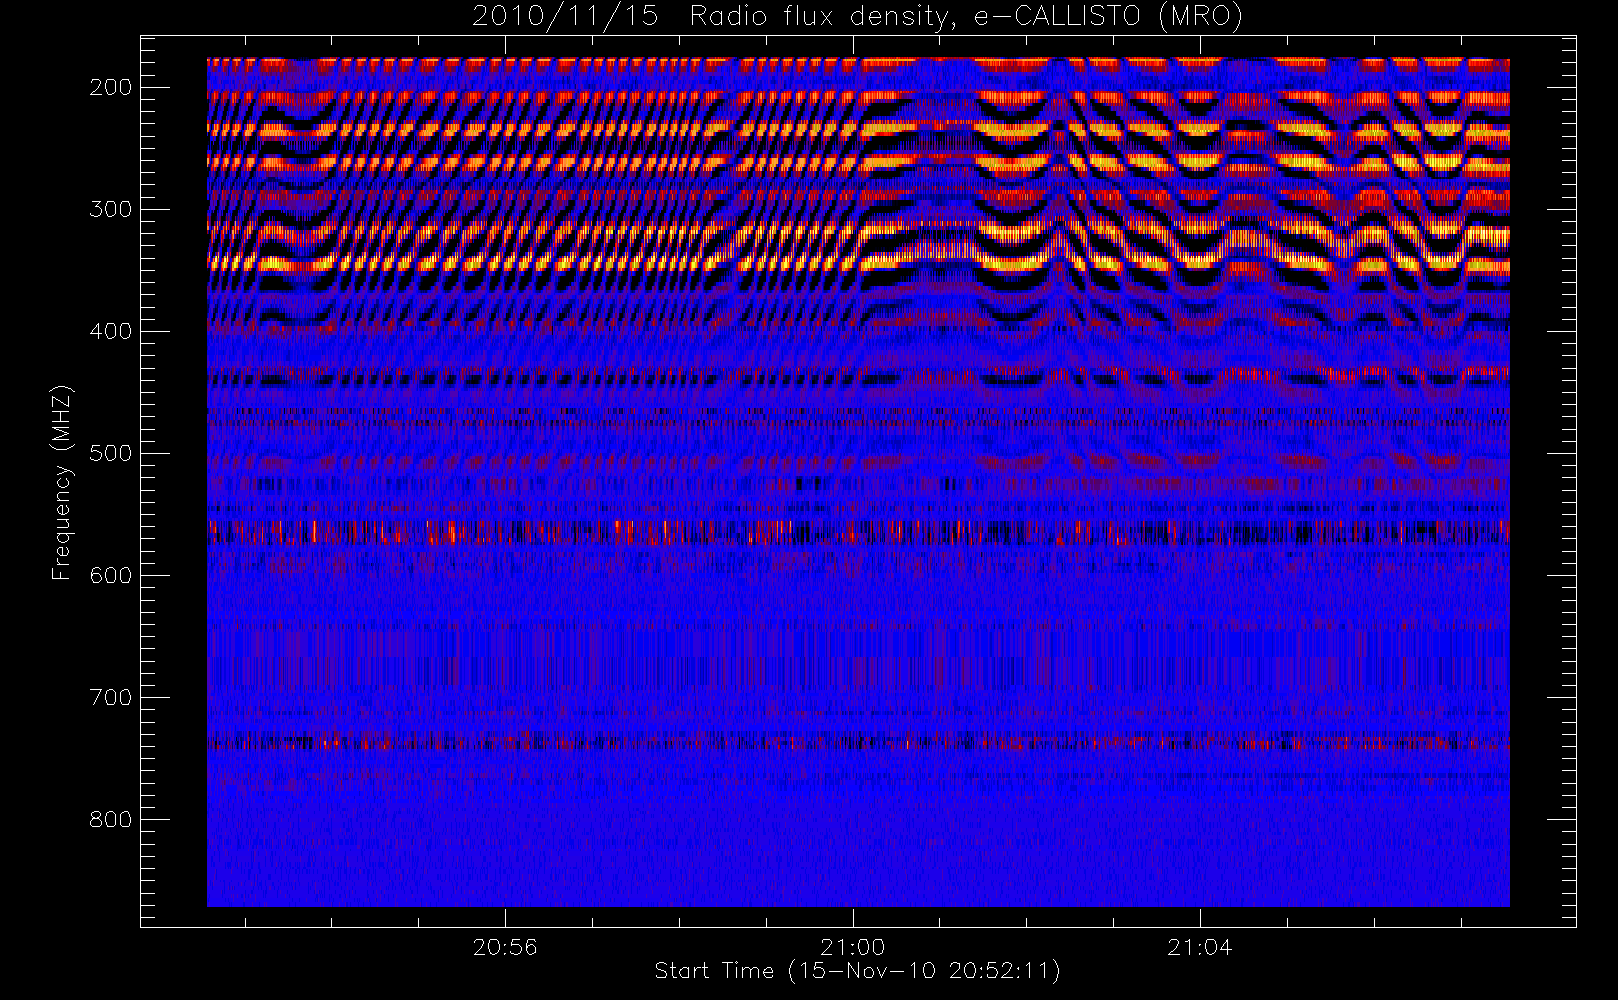This screenshot has width=1618, height=1000.
Task: Click the 20:56 time tick label
Action: click(505, 947)
